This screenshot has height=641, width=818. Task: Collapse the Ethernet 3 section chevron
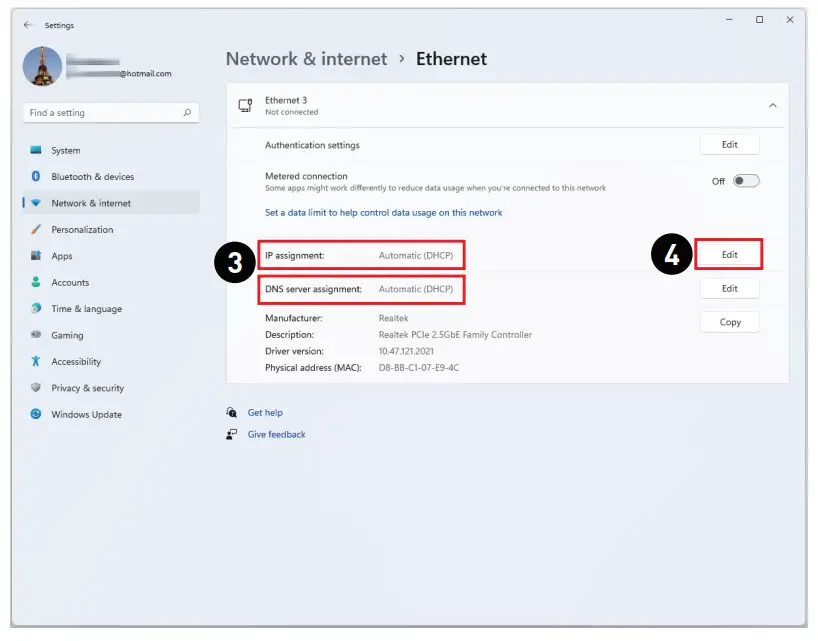772,105
